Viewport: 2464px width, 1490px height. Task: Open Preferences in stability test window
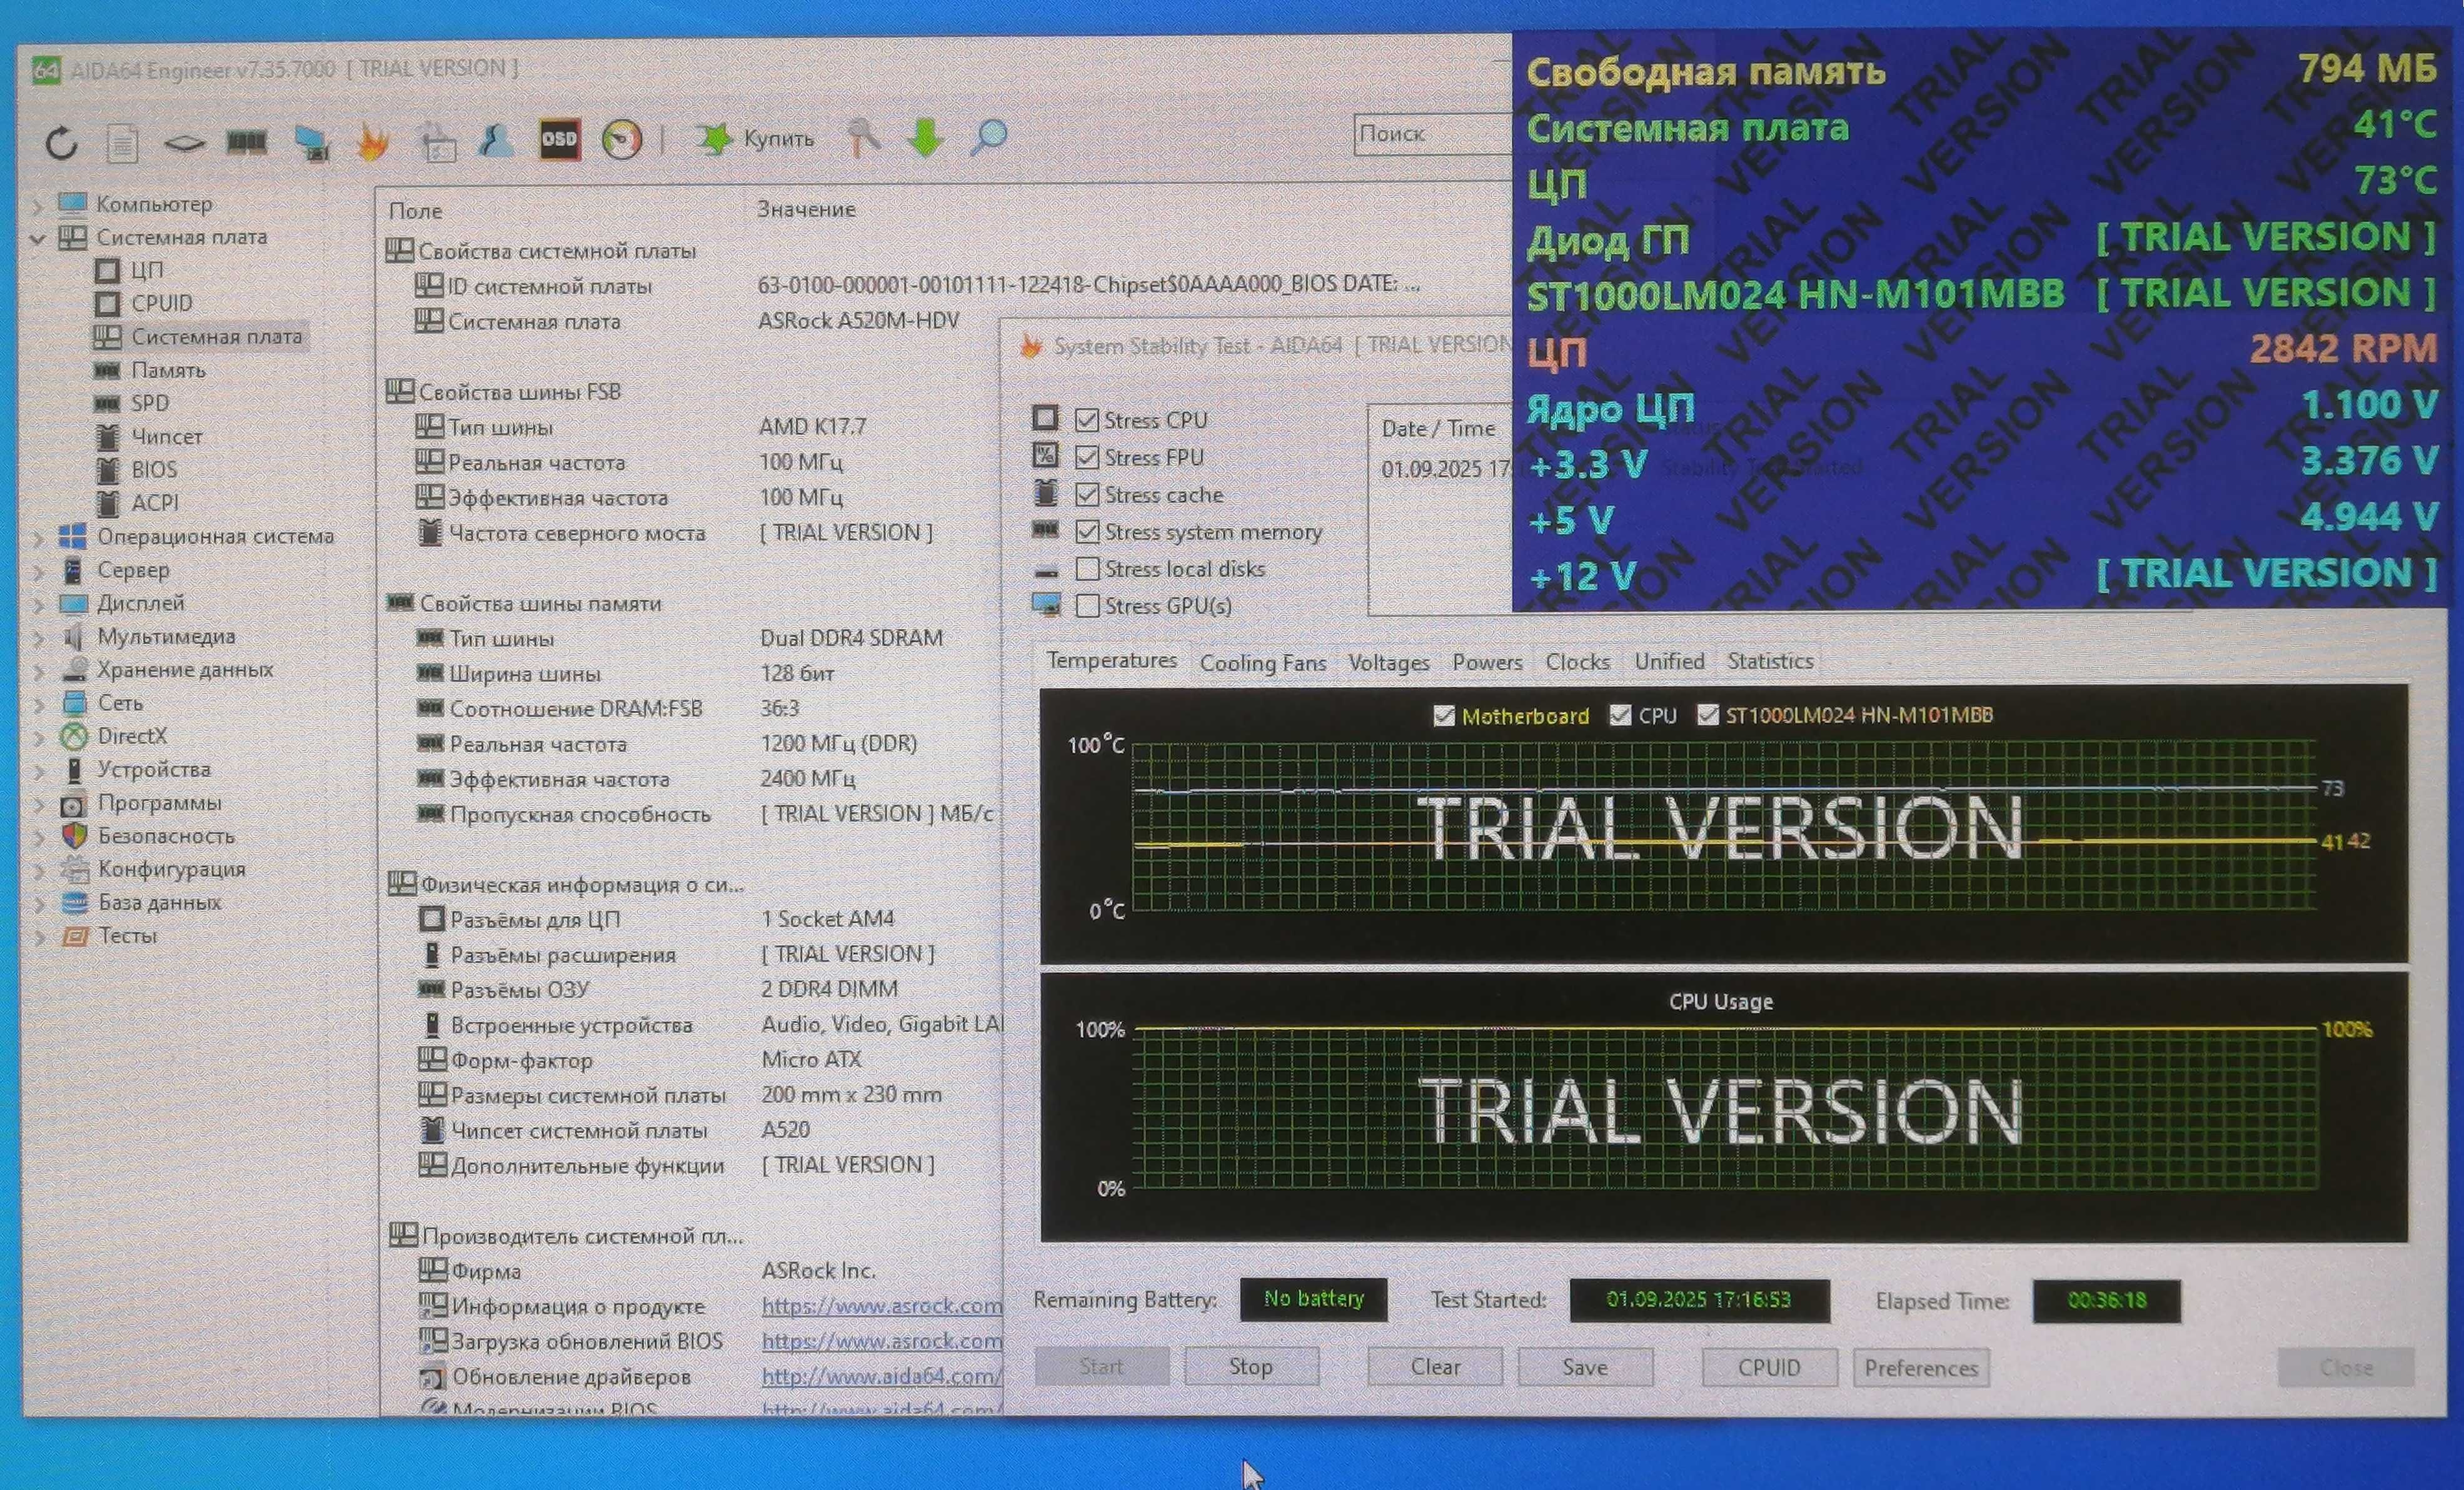coord(1921,1368)
